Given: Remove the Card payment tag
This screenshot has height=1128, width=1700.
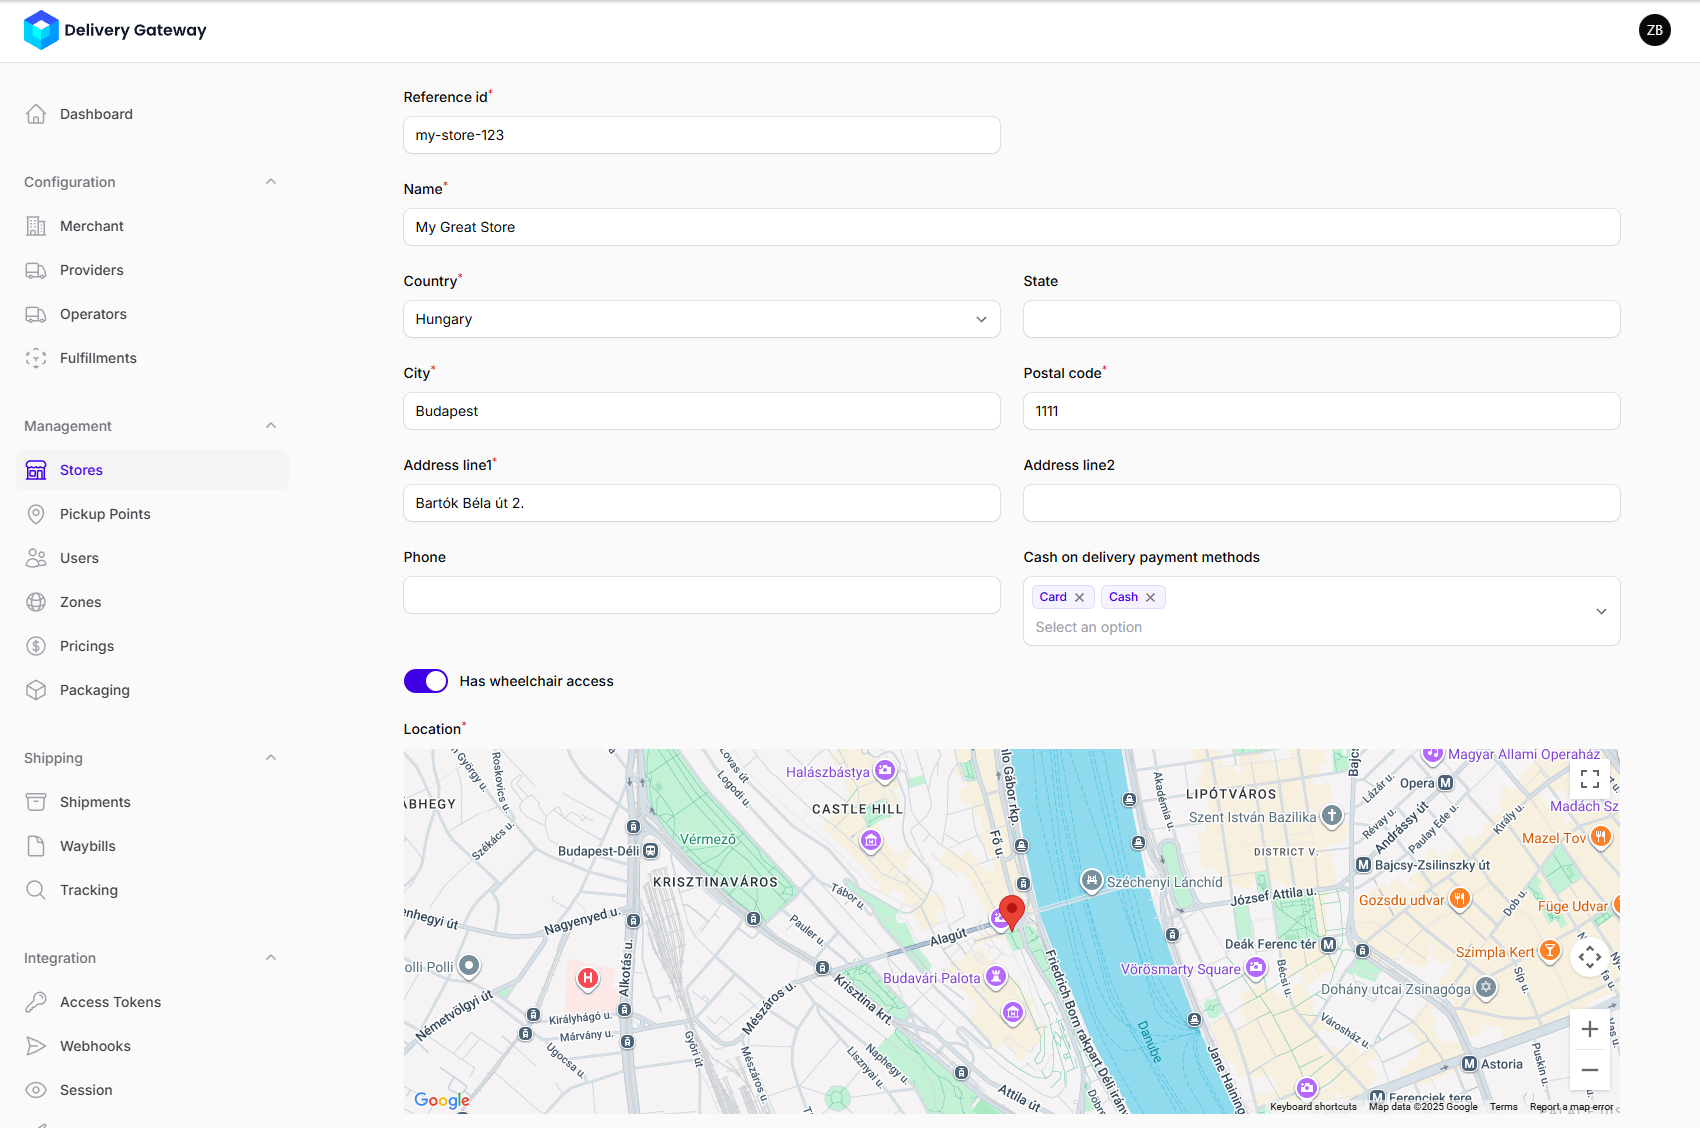Looking at the screenshot, I should 1079,597.
